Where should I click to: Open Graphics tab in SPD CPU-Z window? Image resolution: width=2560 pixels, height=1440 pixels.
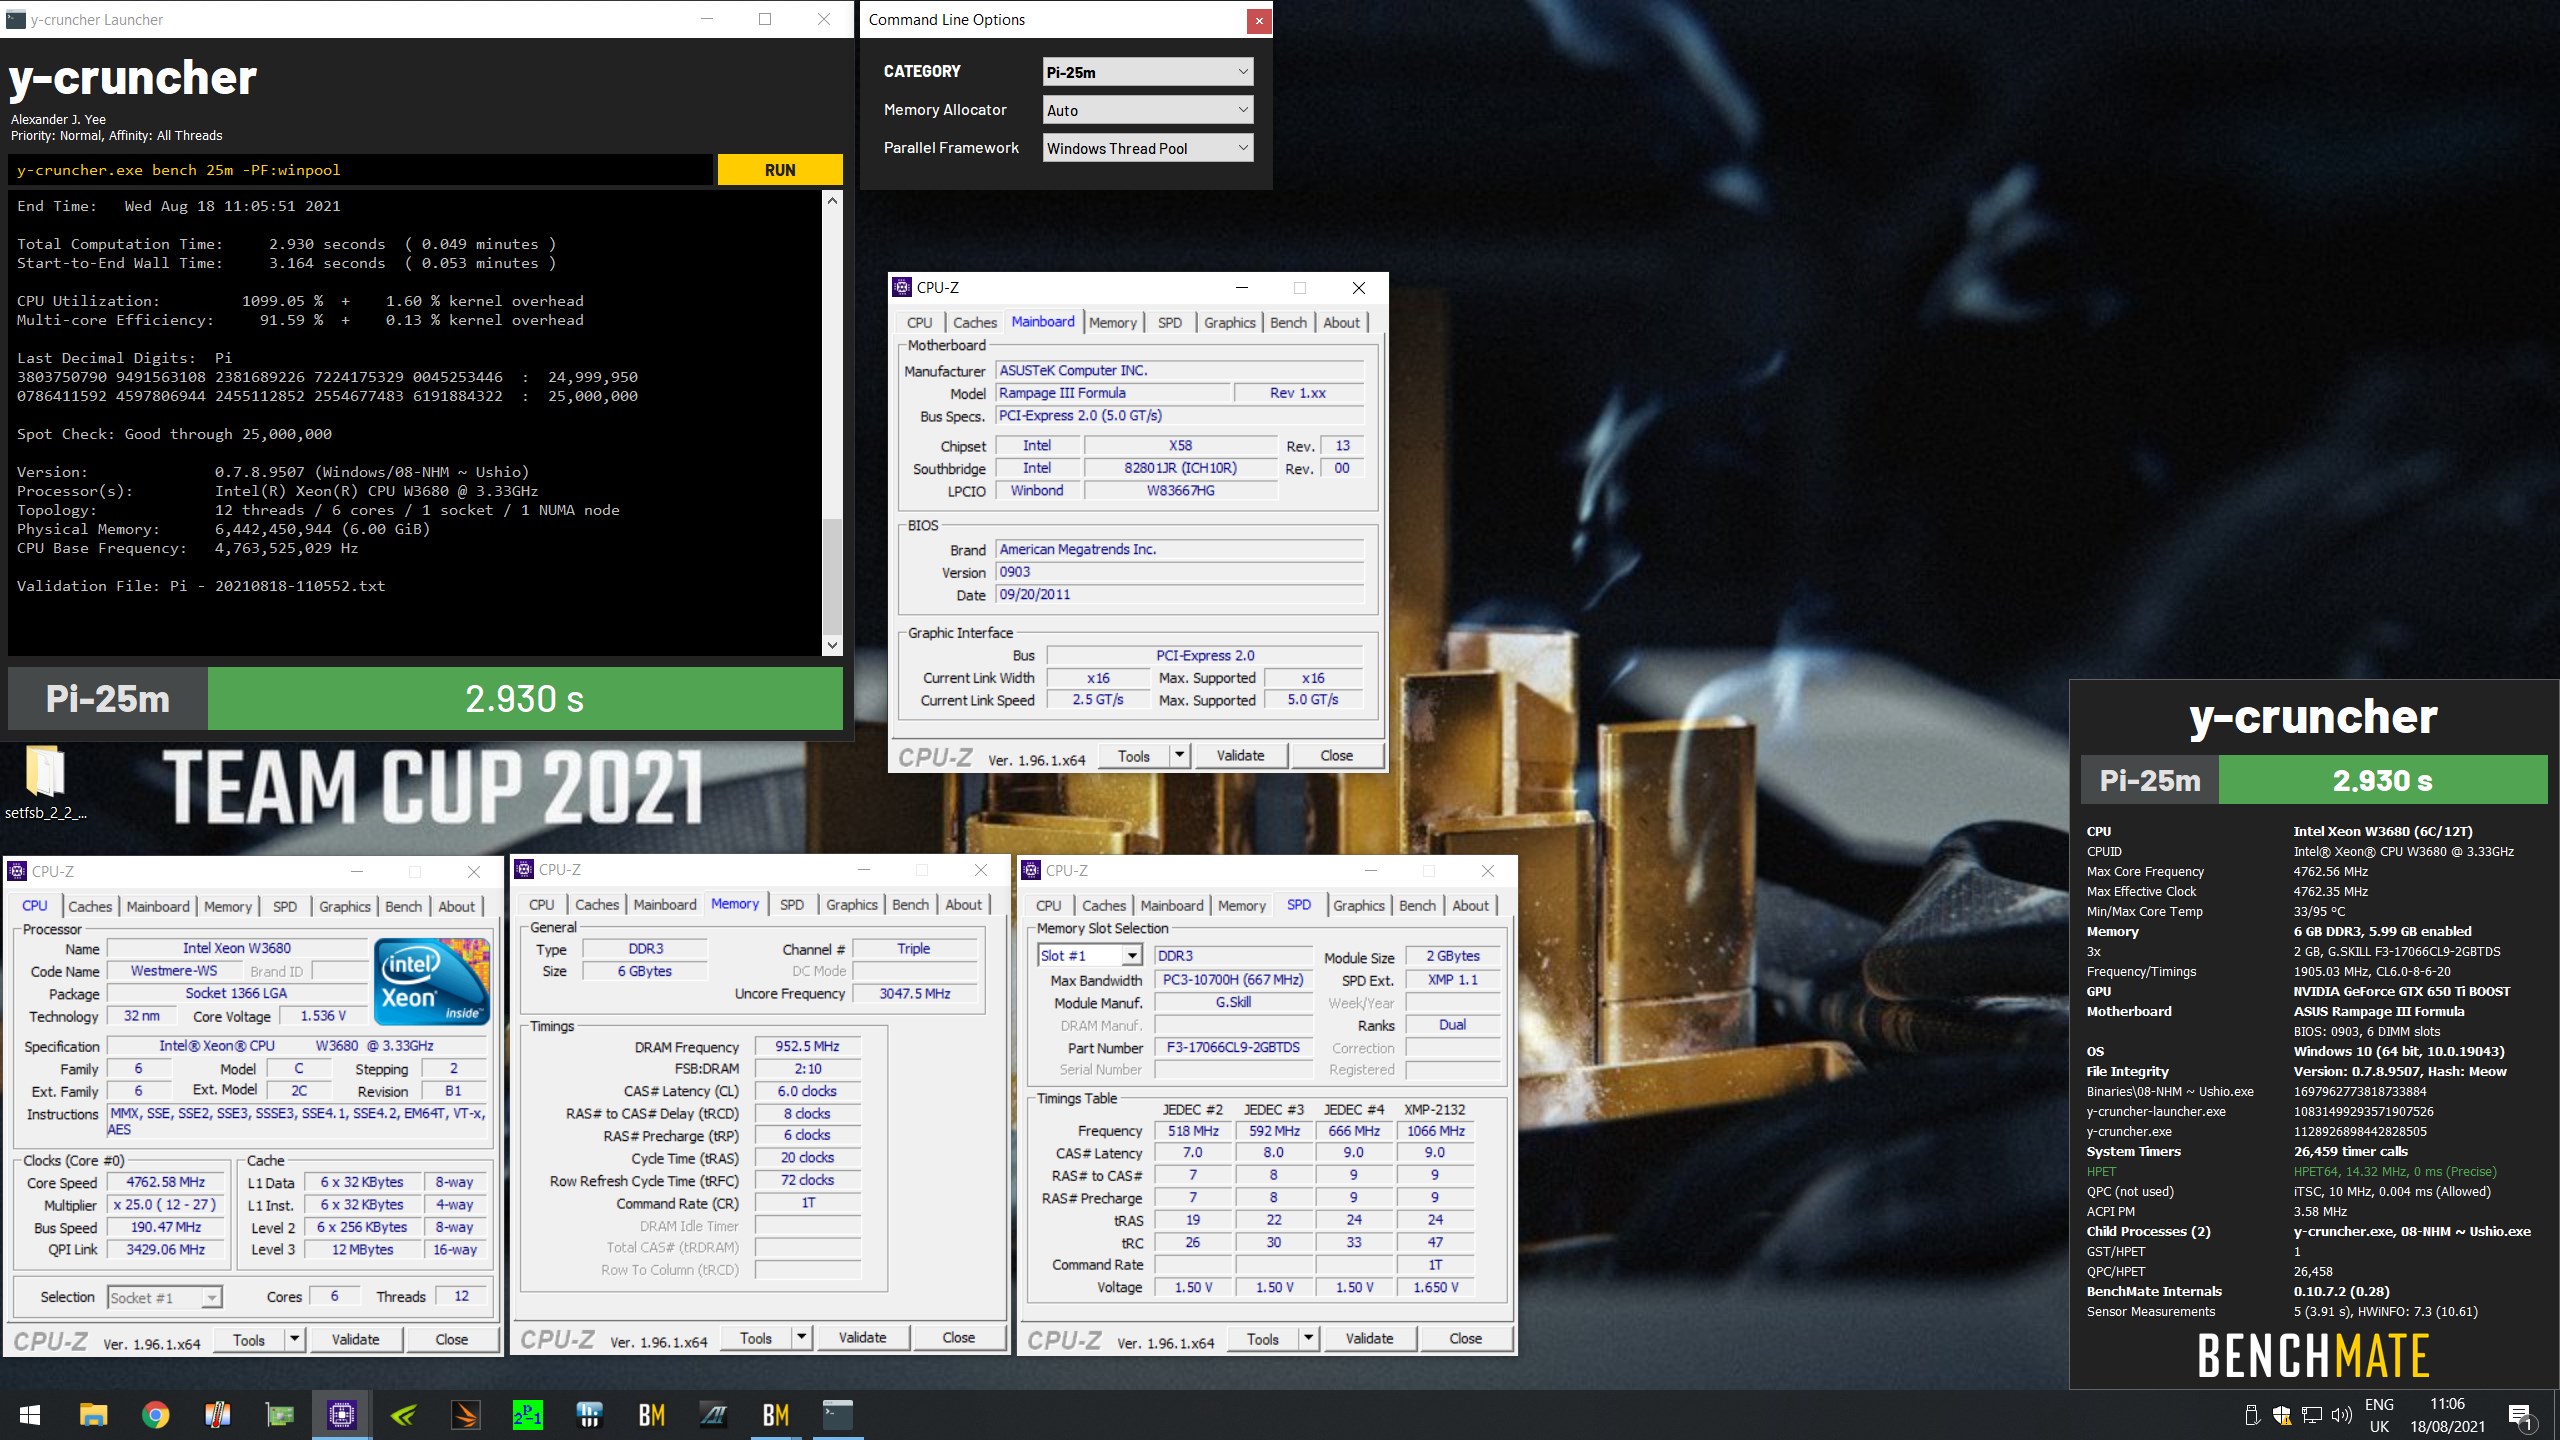pyautogui.click(x=1359, y=905)
